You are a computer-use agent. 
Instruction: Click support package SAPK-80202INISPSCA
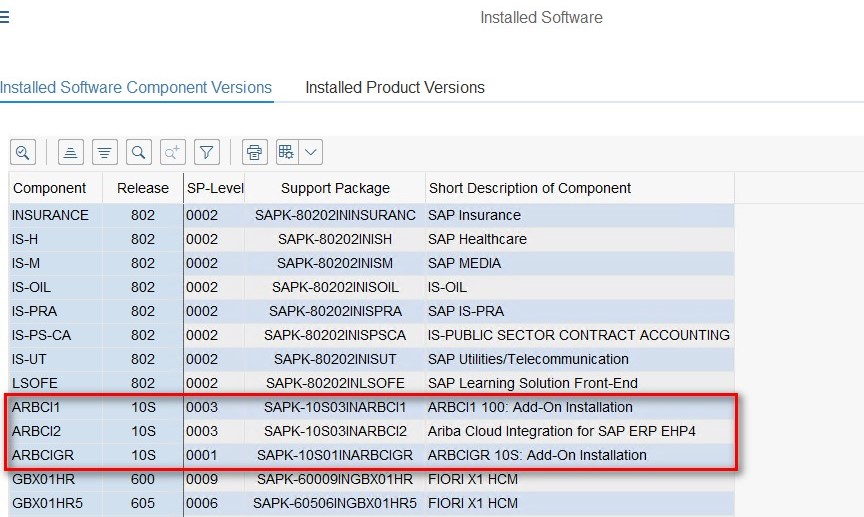tap(335, 335)
